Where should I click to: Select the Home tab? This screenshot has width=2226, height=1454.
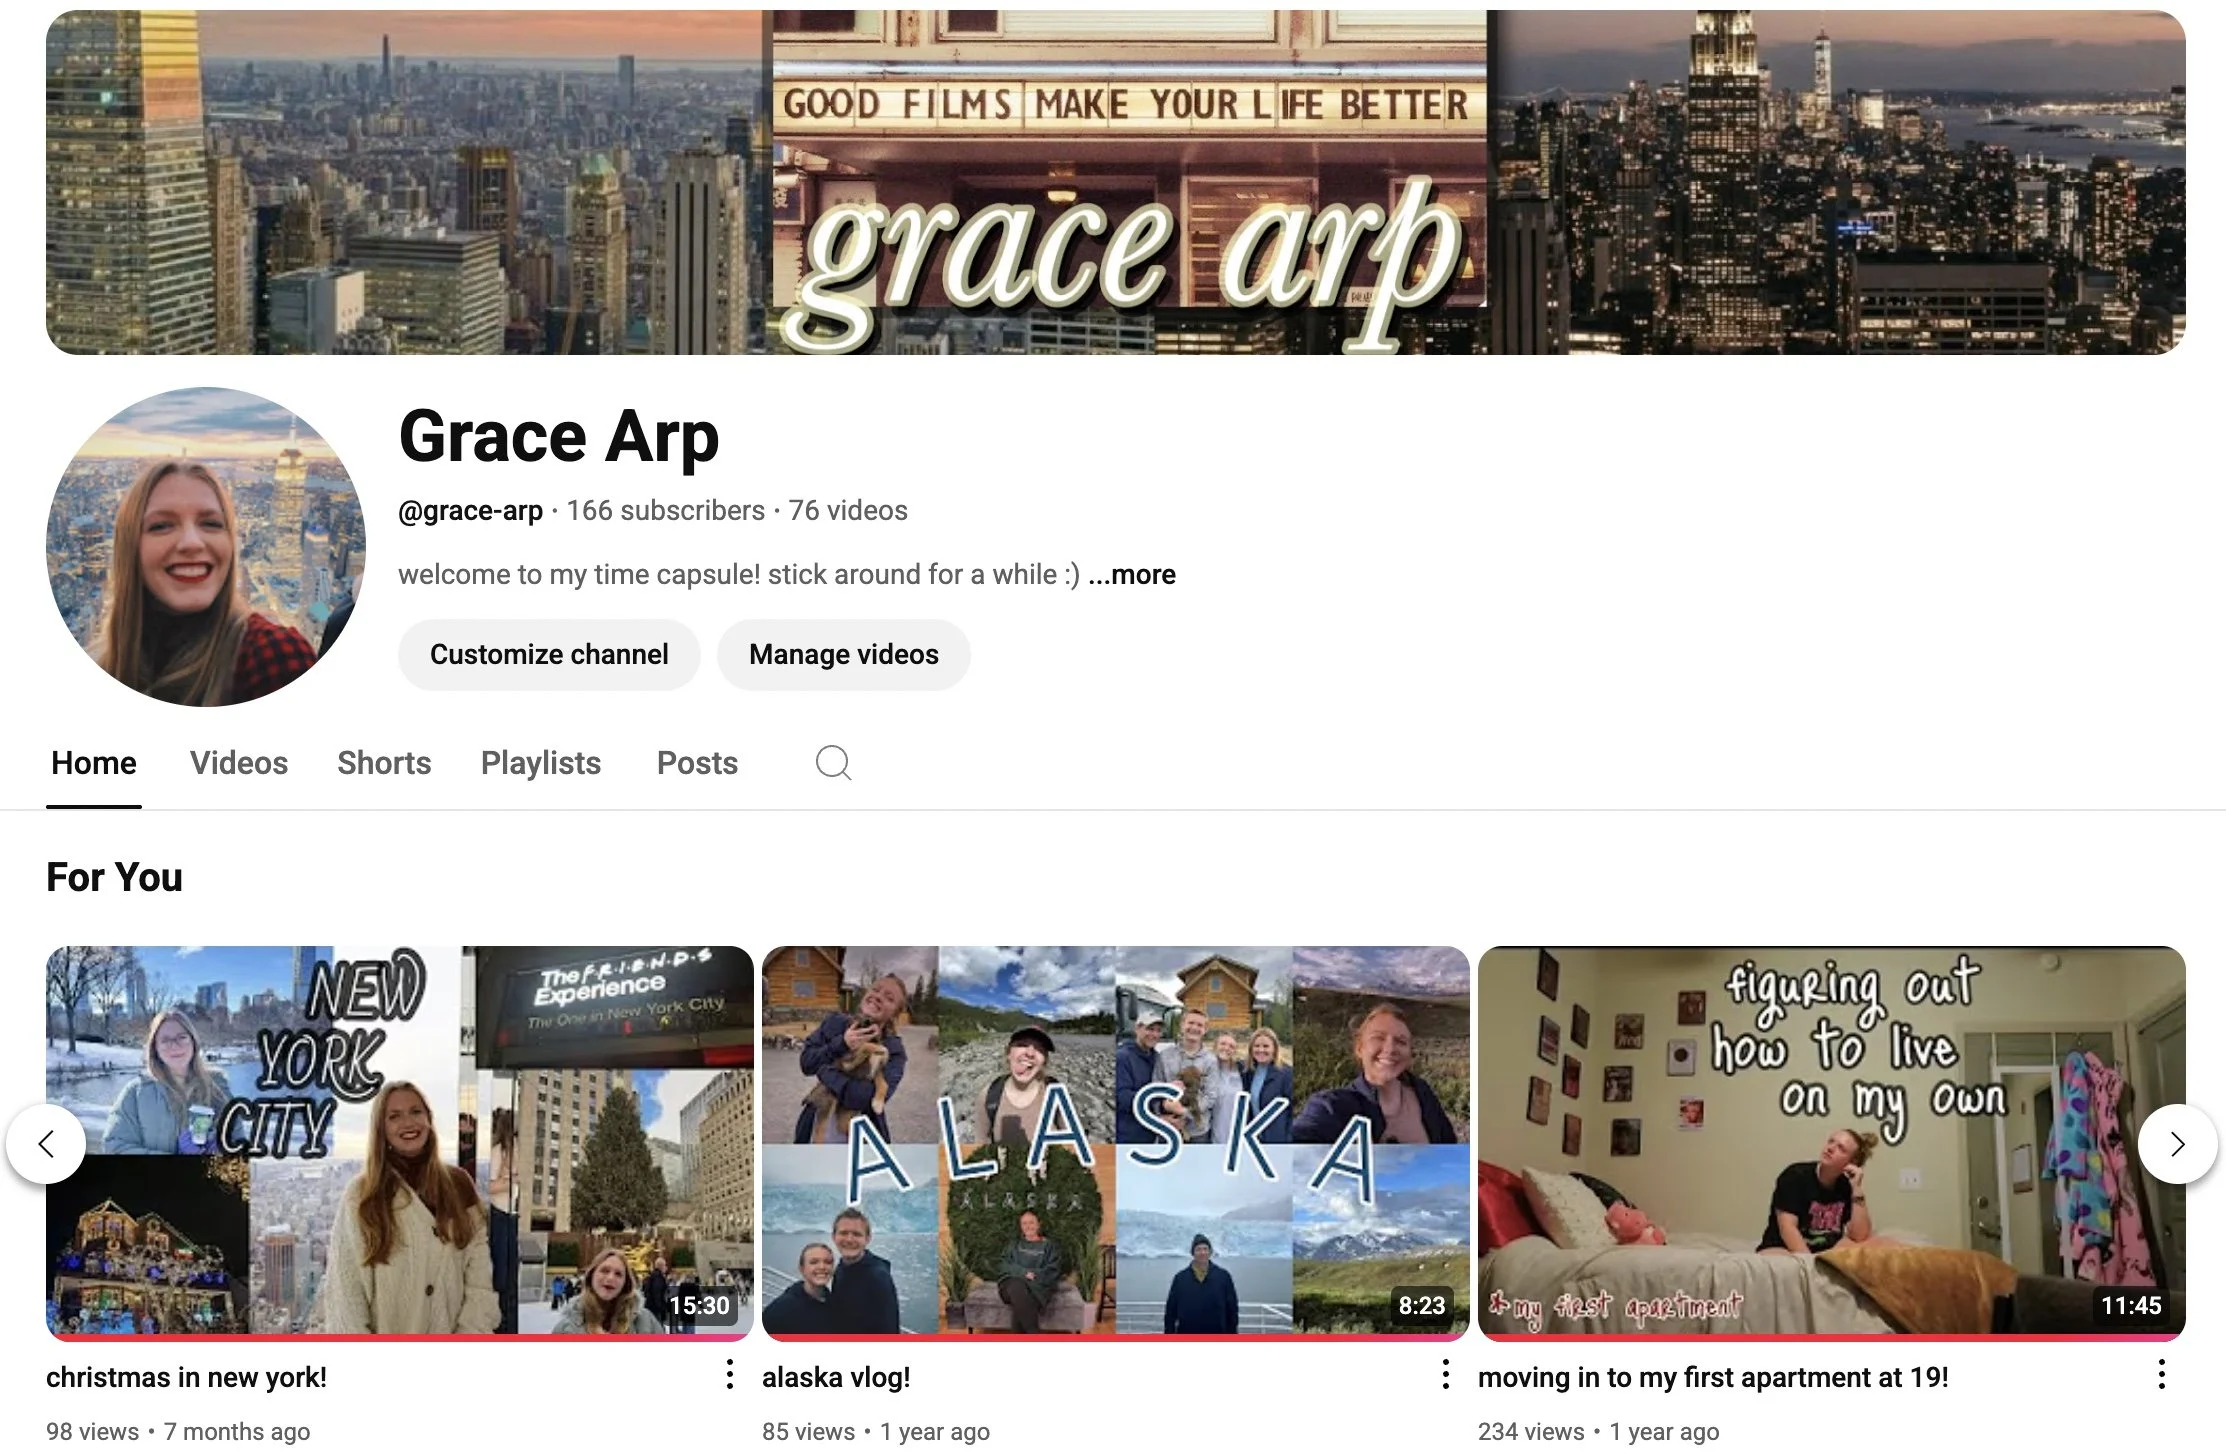pyautogui.click(x=94, y=763)
